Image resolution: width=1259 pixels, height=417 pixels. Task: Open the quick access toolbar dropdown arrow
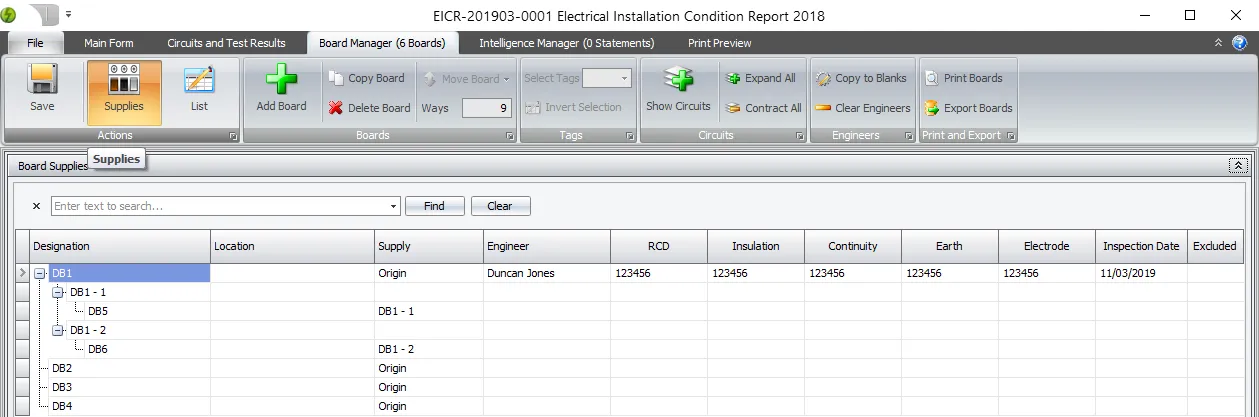click(69, 15)
